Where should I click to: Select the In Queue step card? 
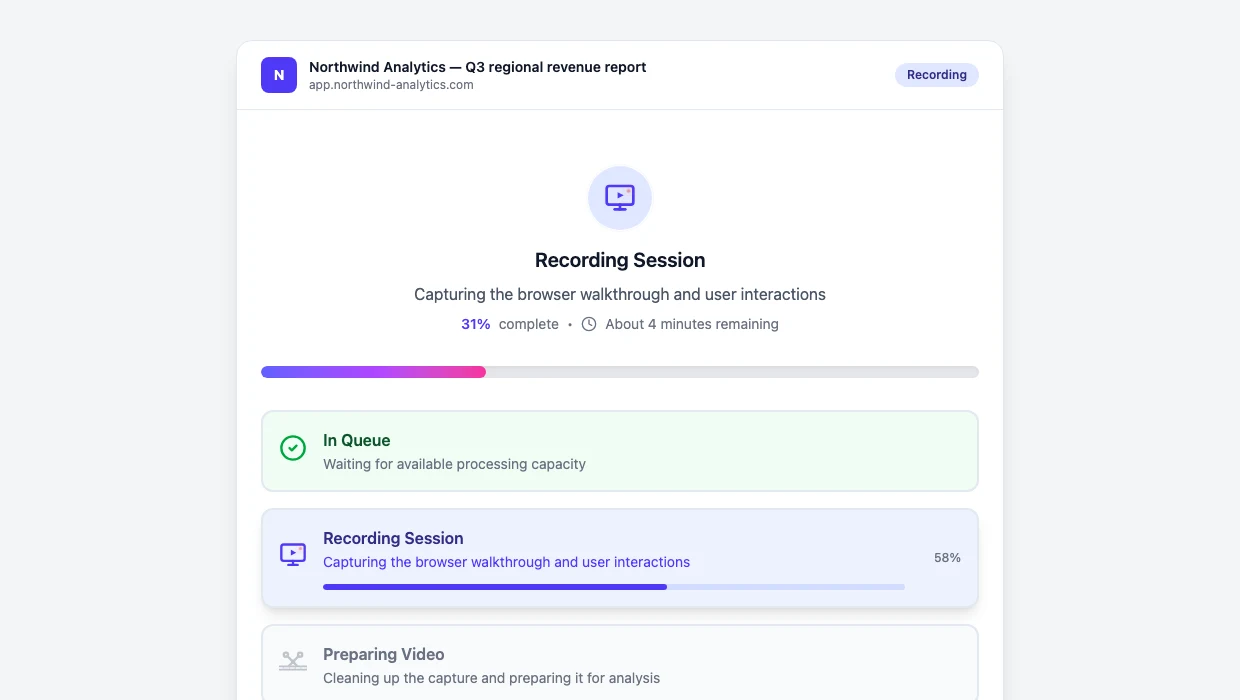pyautogui.click(x=620, y=451)
